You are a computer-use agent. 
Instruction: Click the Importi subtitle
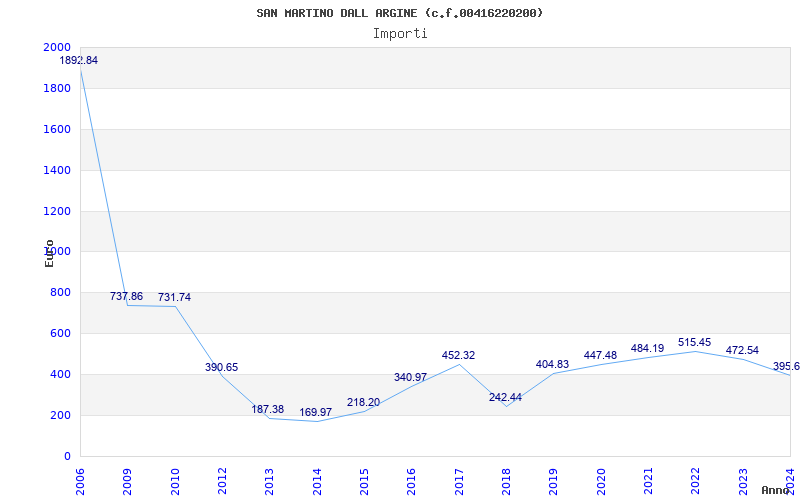click(x=400, y=33)
